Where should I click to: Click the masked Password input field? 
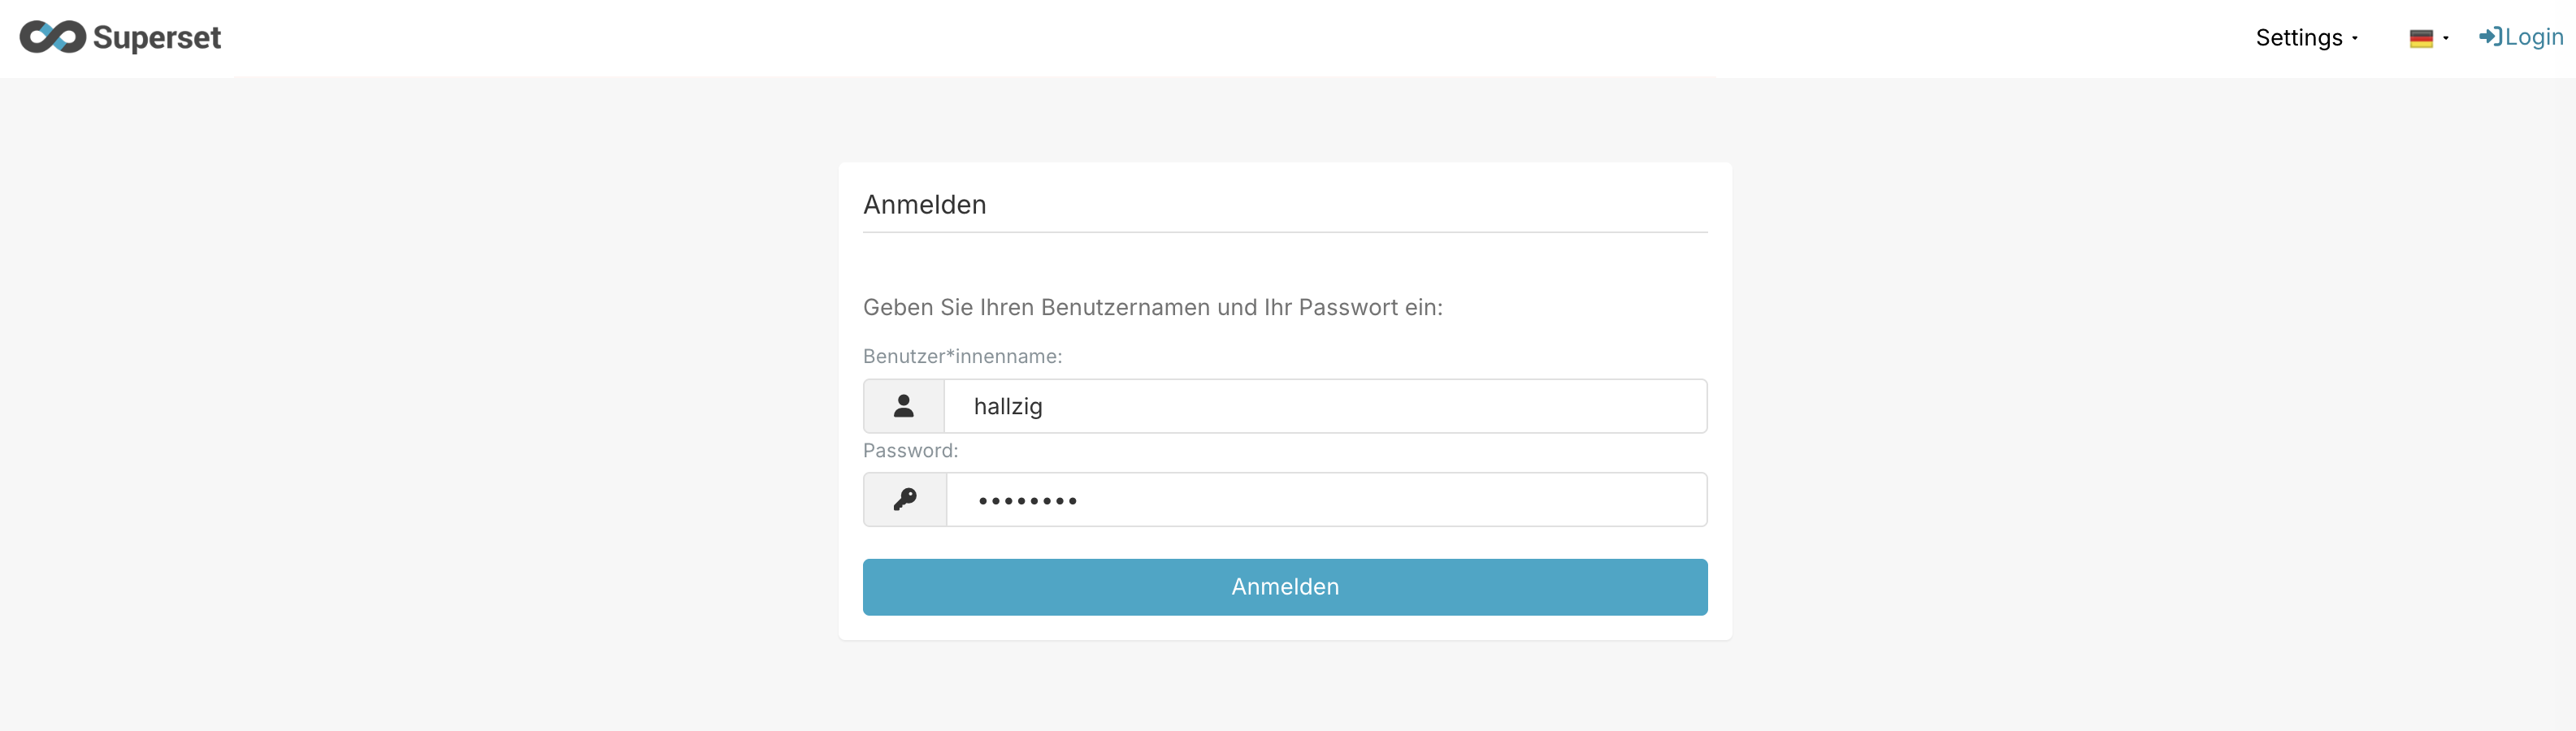(1325, 499)
